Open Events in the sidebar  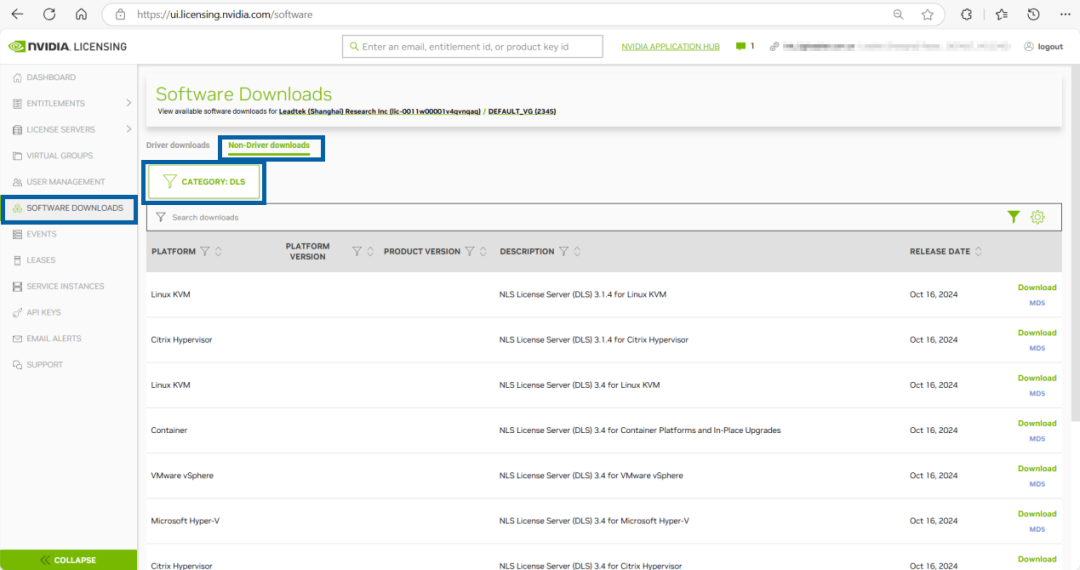click(41, 234)
